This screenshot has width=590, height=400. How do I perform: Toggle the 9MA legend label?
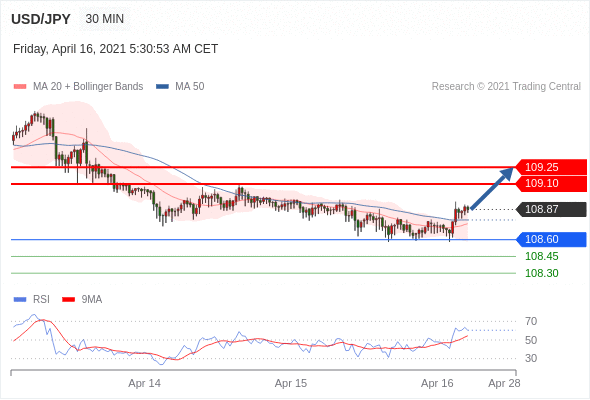point(92,300)
